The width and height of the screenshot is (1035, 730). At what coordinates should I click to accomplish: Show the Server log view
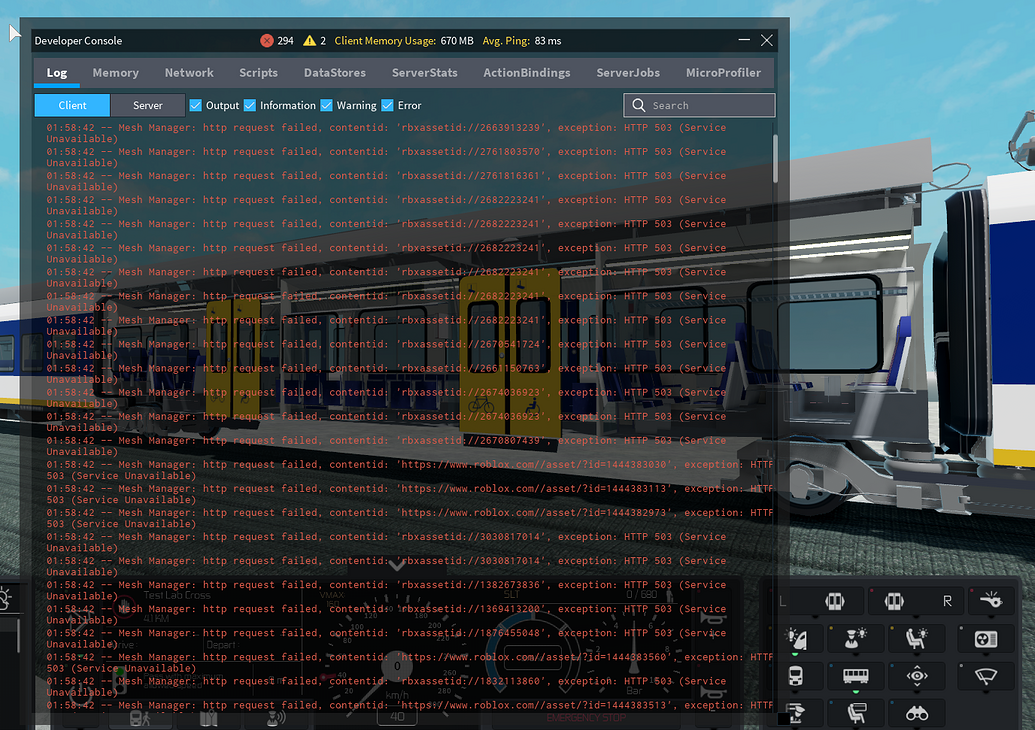[x=147, y=105]
